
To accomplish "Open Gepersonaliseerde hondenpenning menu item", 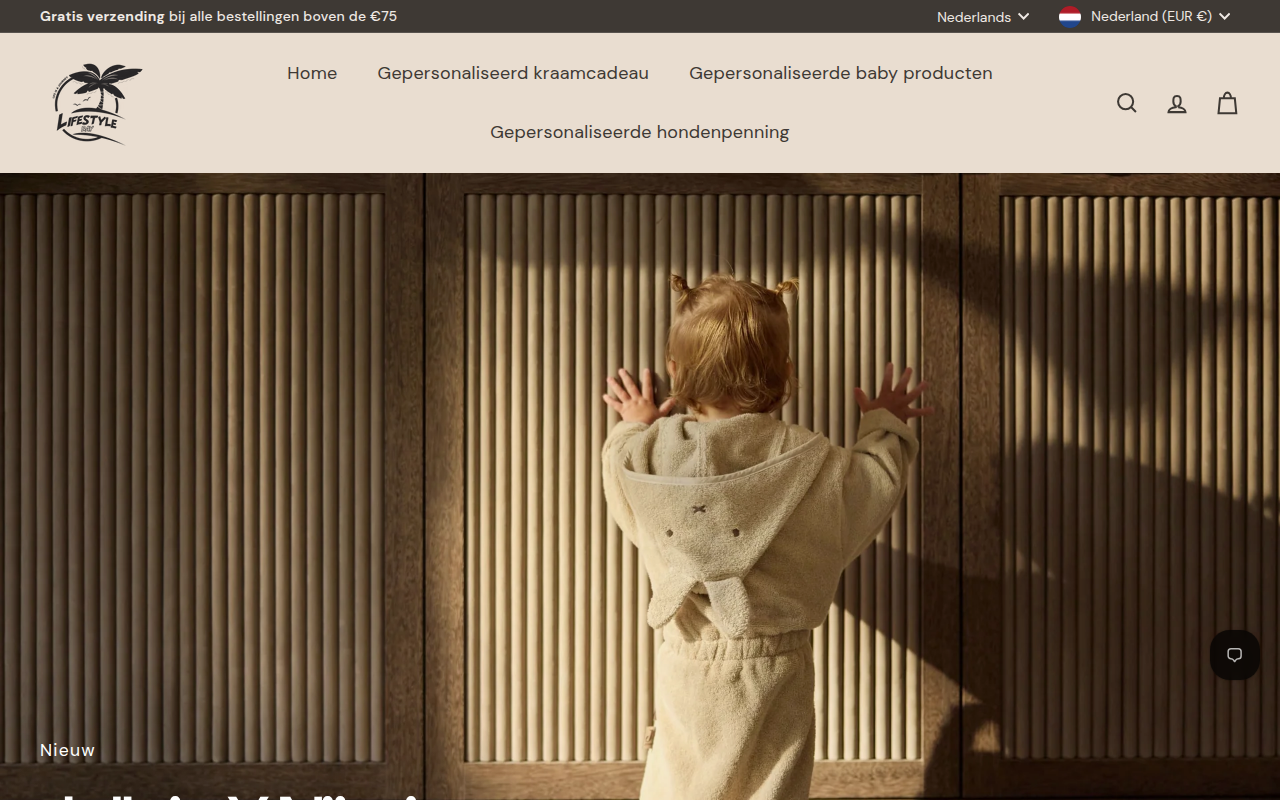I will tap(640, 132).
